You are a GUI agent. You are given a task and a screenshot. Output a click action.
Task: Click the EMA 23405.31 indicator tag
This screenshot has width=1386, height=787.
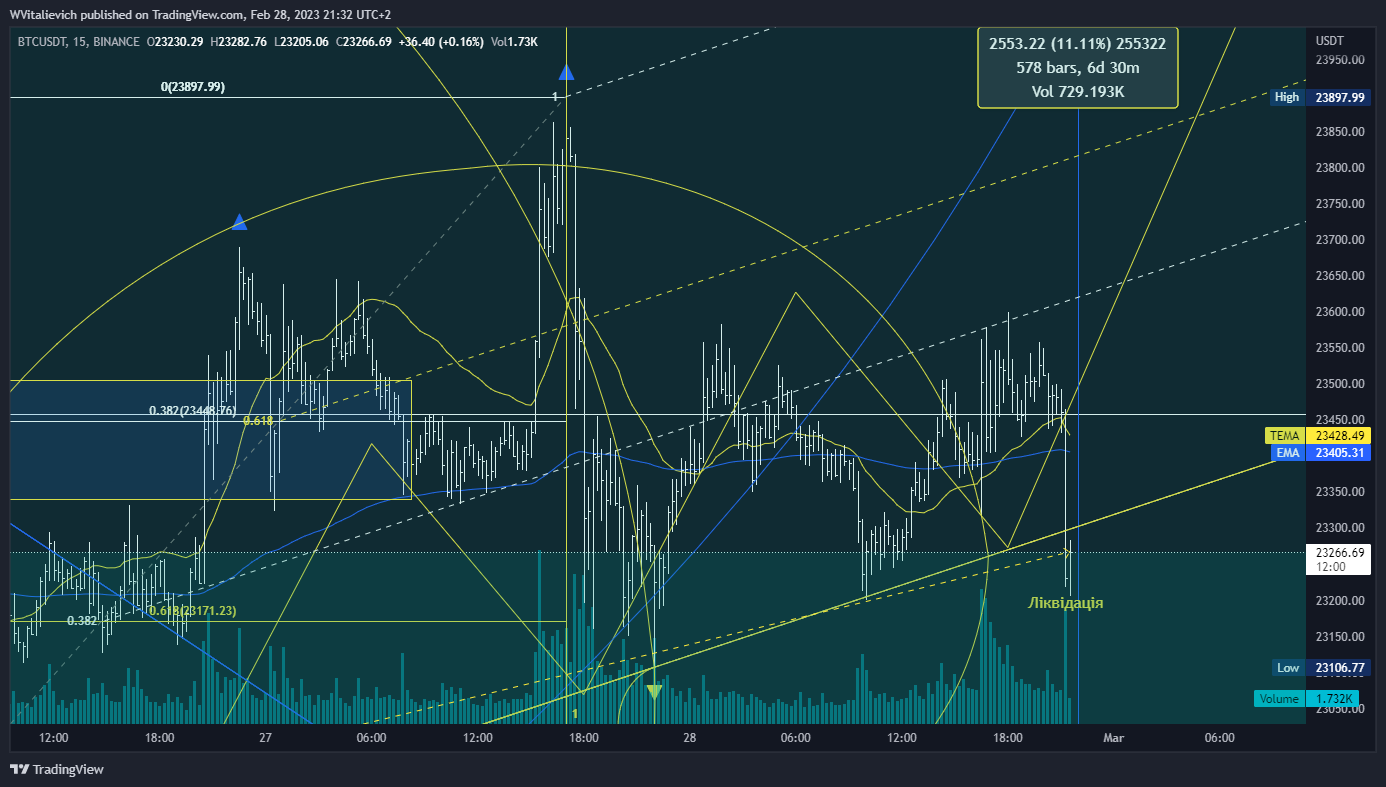(1321, 453)
